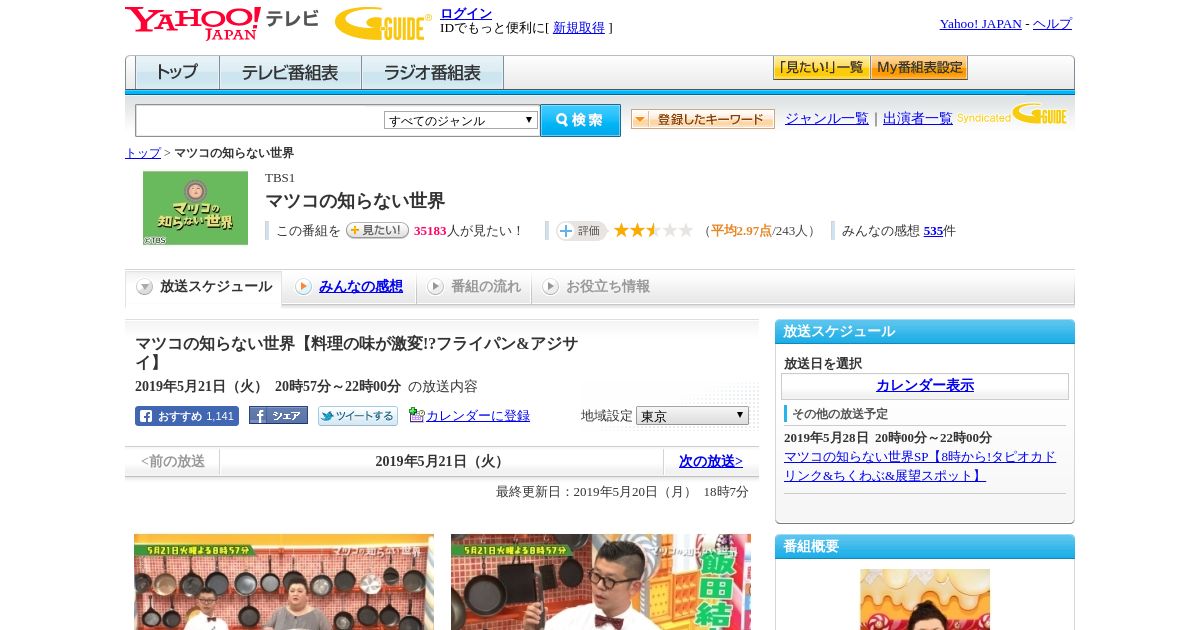Click the play icon on お役立ち情報 tab
The width and height of the screenshot is (1200, 630).
pos(550,287)
